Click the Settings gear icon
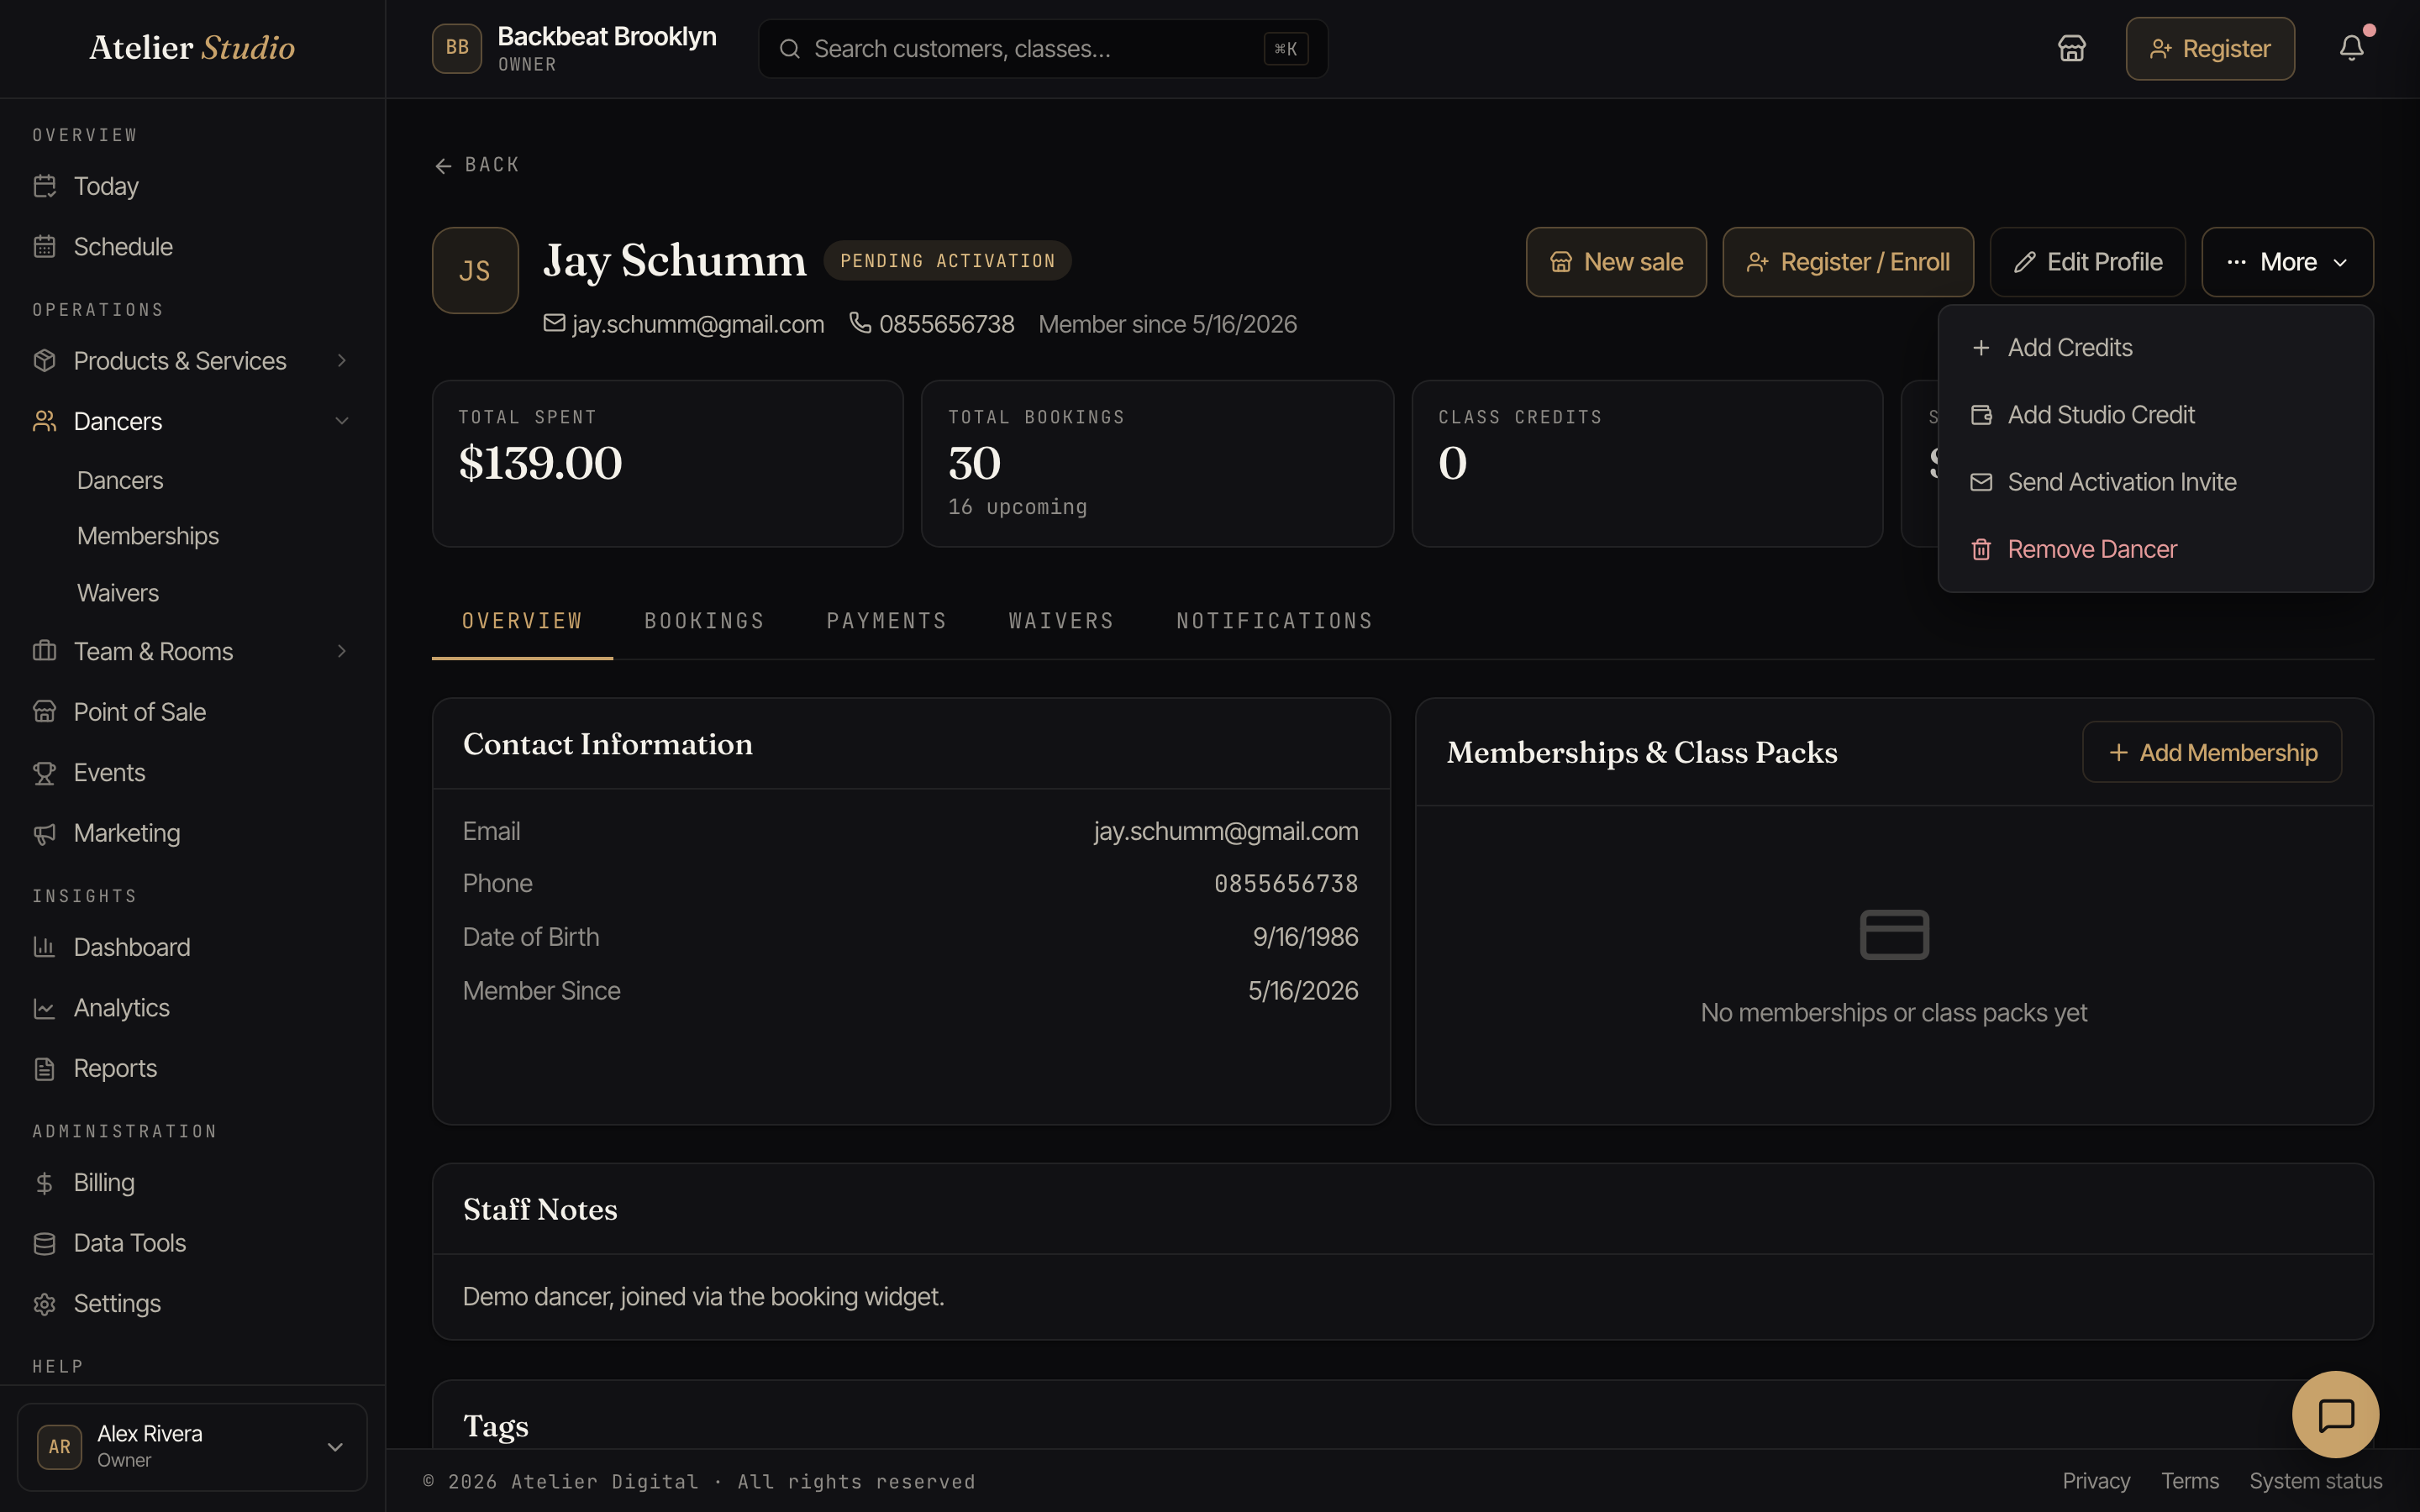Screen dimensions: 2420x1512 (44, 1304)
